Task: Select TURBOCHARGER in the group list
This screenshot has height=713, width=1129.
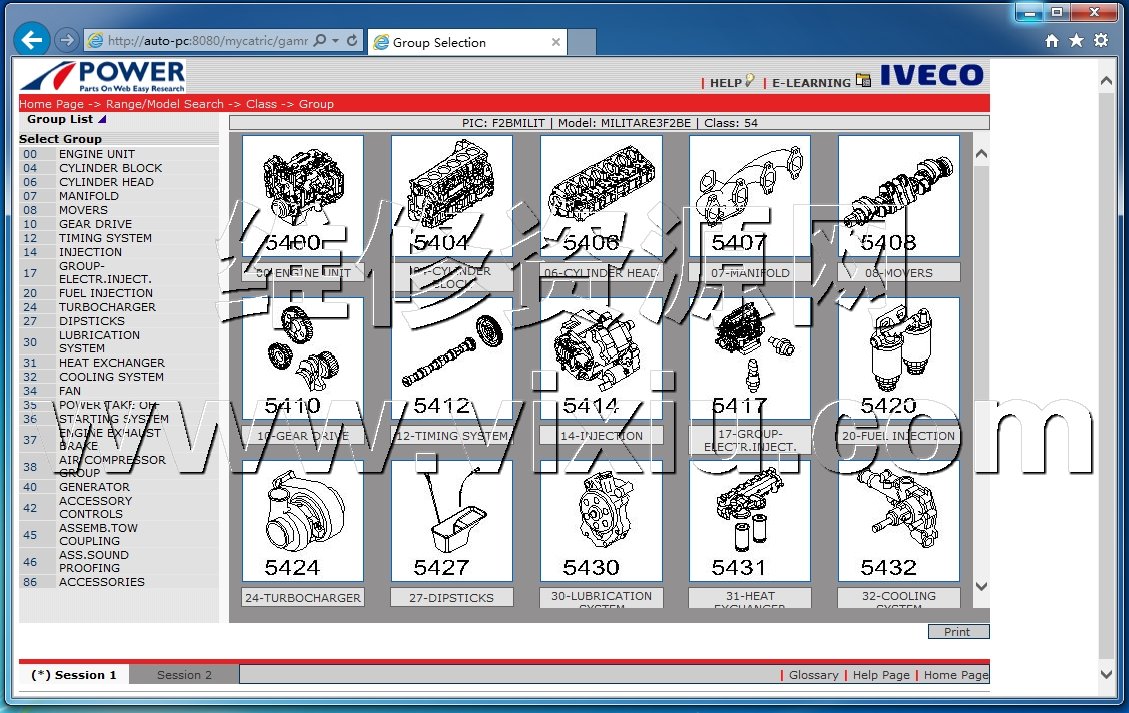Action: (107, 307)
